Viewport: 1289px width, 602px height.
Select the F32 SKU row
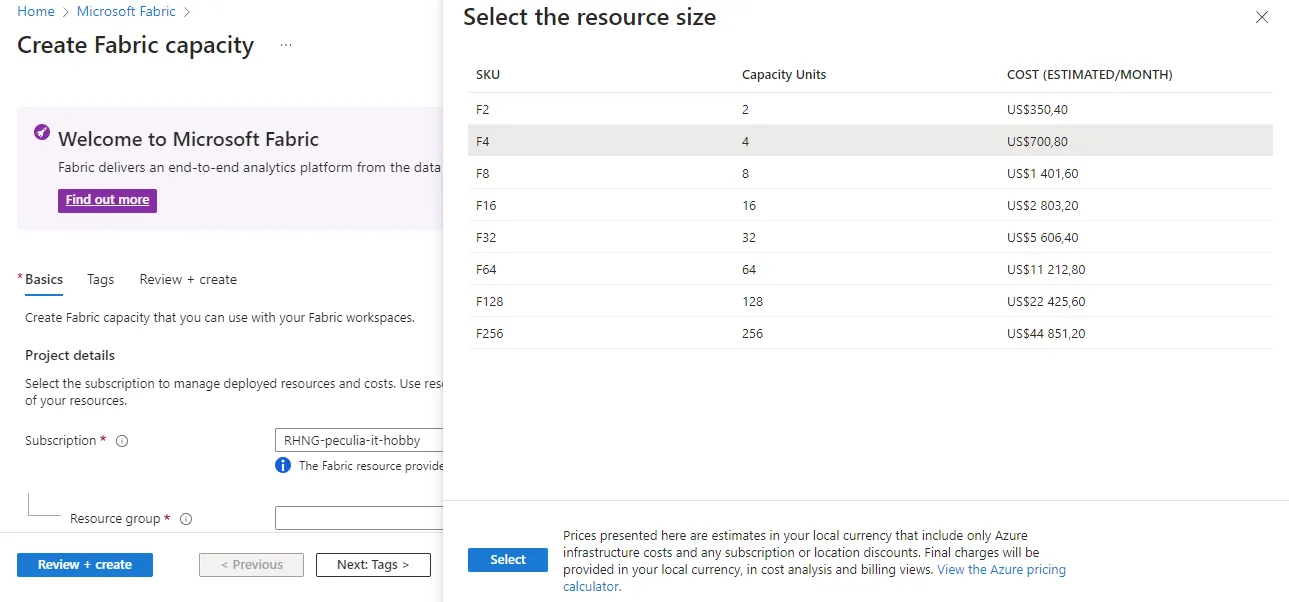coord(870,237)
